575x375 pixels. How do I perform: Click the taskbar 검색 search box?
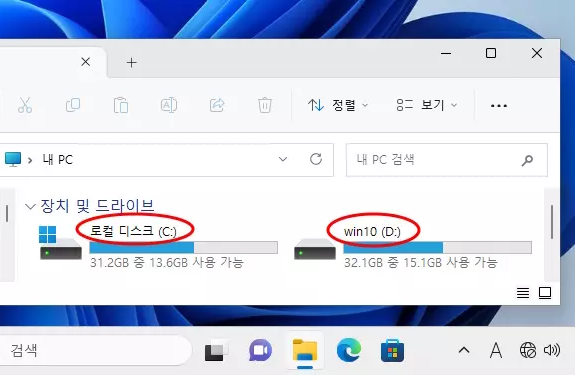coord(96,350)
